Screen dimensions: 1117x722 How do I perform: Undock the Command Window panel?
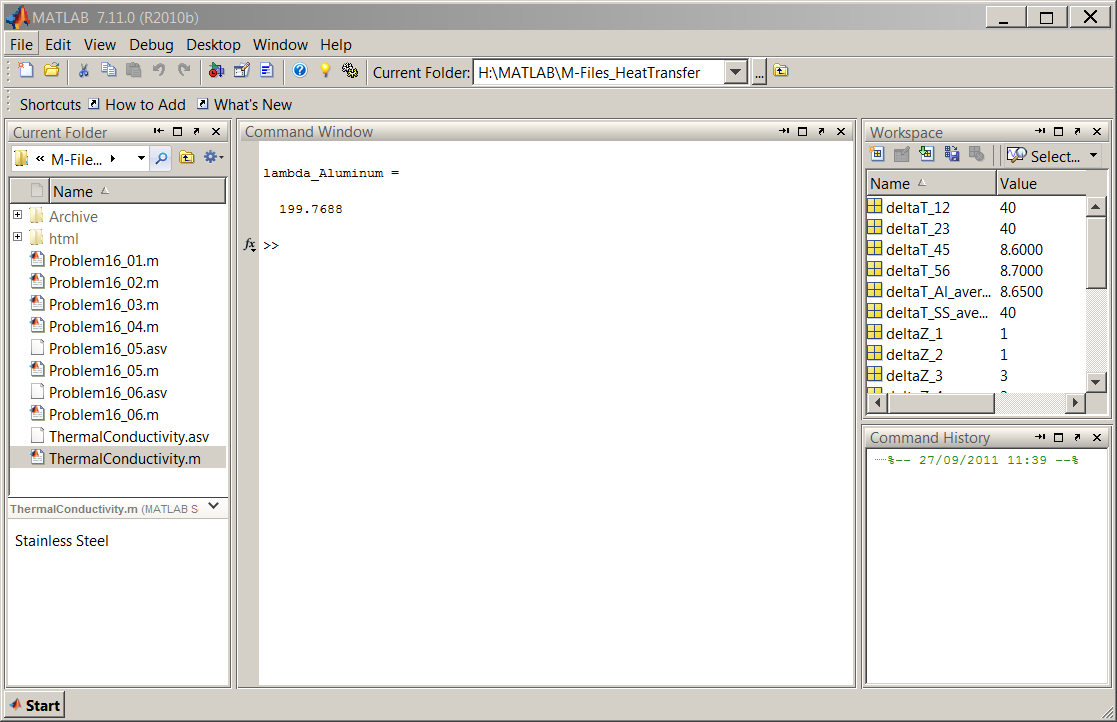821,132
